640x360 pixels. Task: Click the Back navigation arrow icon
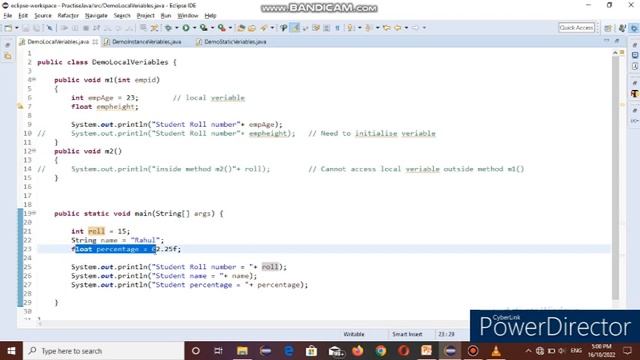[x=398, y=28]
